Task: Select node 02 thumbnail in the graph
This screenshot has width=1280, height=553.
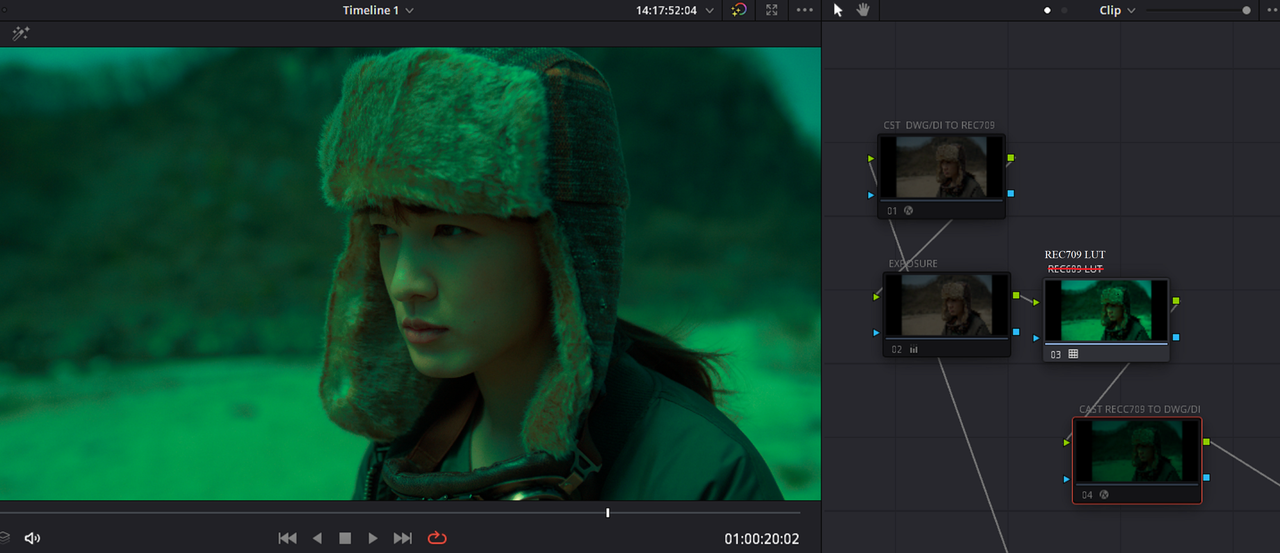Action: click(946, 306)
